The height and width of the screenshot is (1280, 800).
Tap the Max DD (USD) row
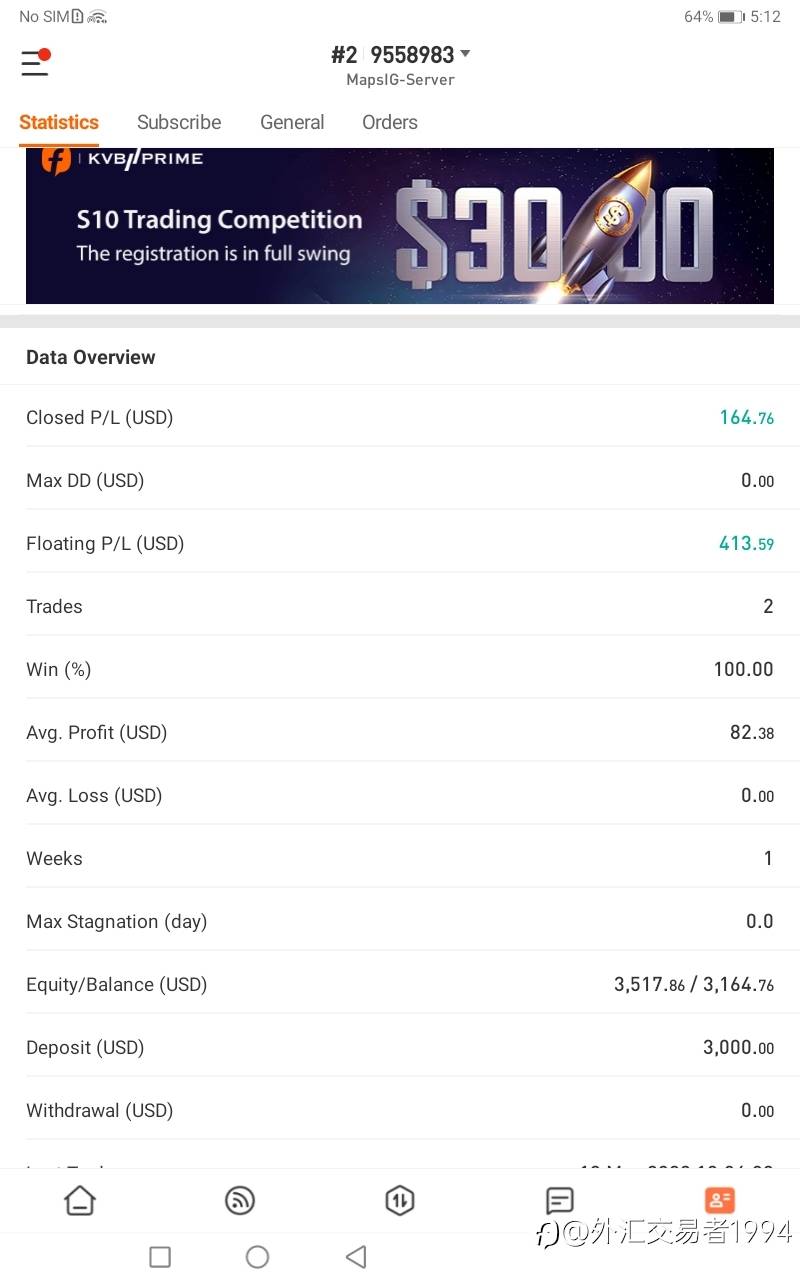pyautogui.click(x=400, y=480)
